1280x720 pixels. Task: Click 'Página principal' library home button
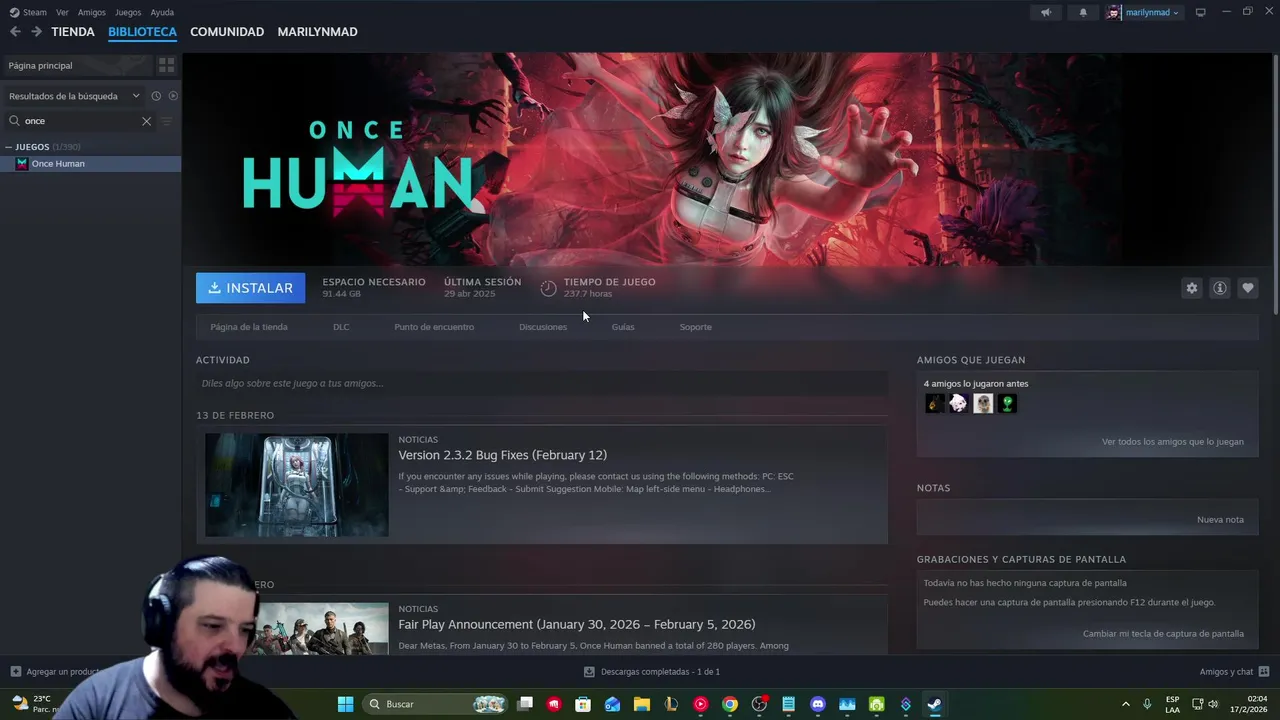point(77,65)
